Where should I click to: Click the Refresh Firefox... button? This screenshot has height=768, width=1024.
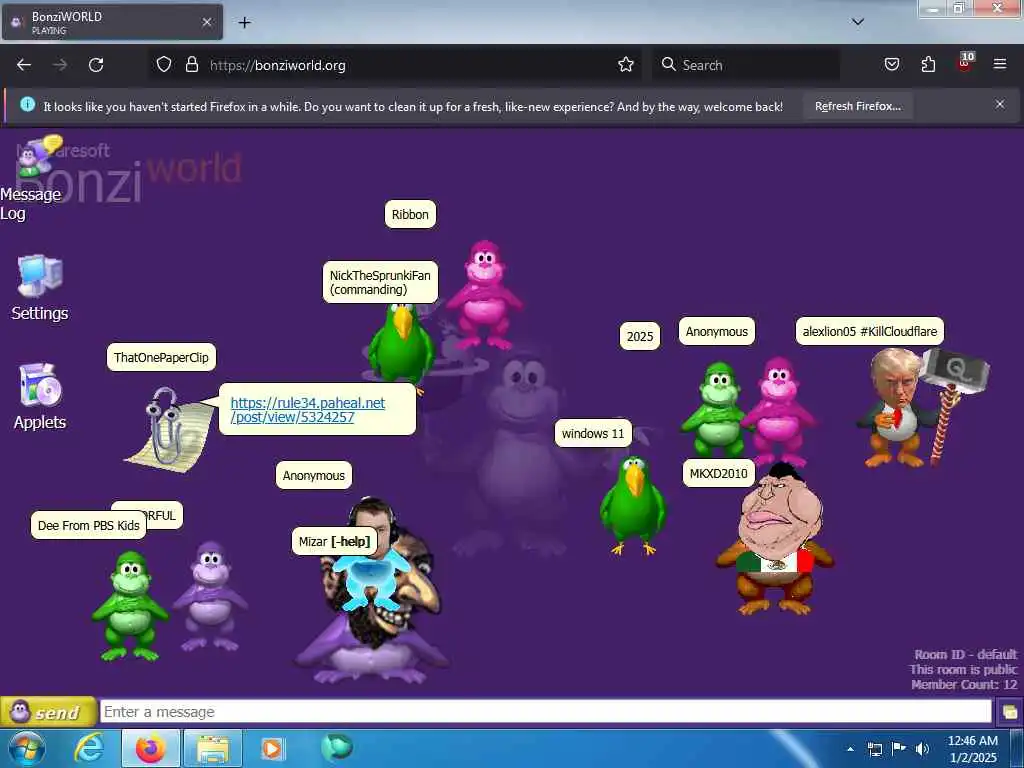857,106
